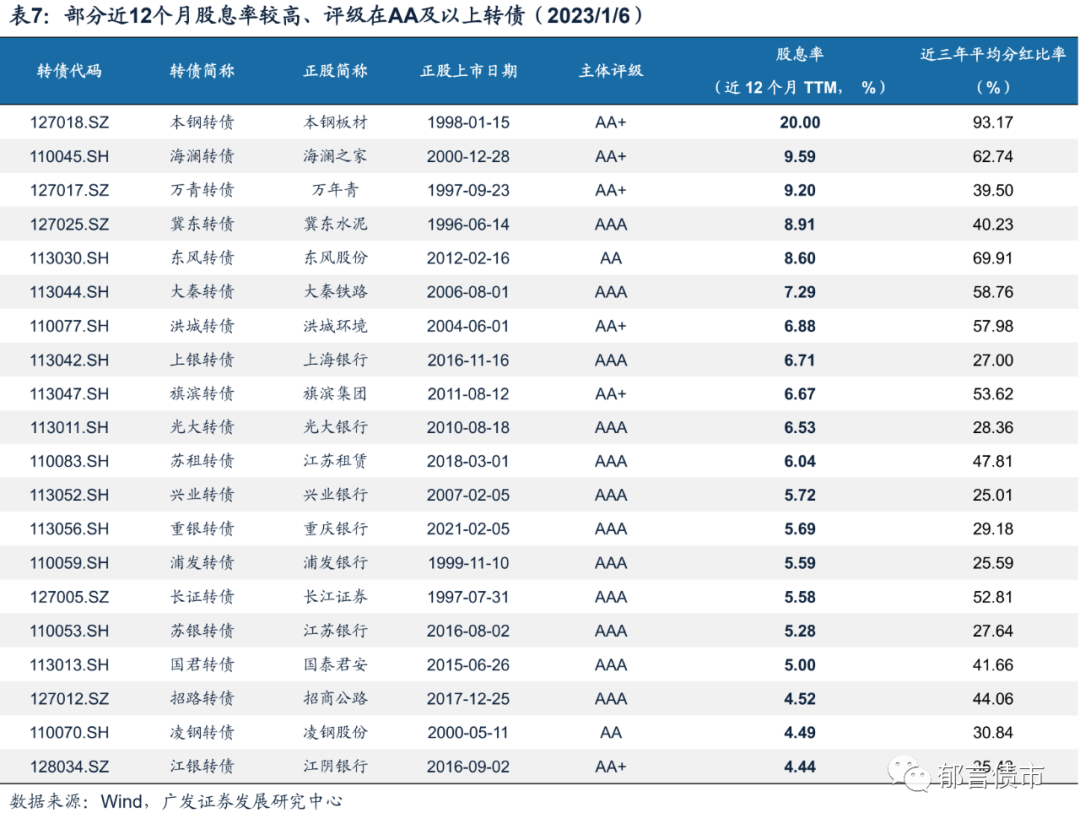The image size is (1080, 824).
Task: Select the code cell 113044.SH
Action: [69, 292]
